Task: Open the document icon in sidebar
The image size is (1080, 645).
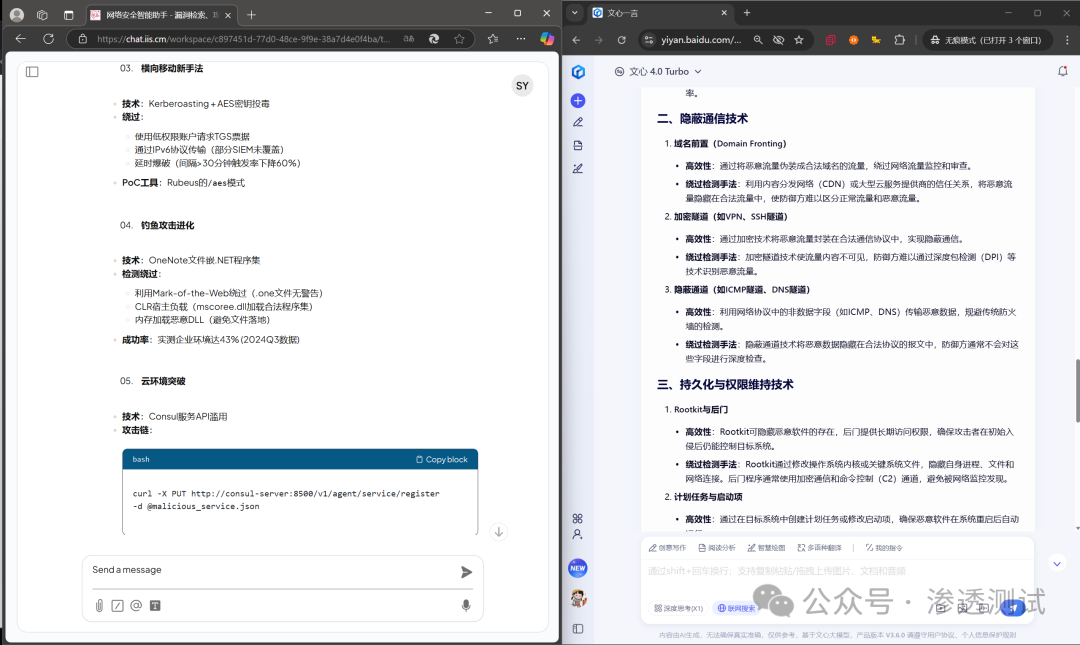Action: click(578, 145)
